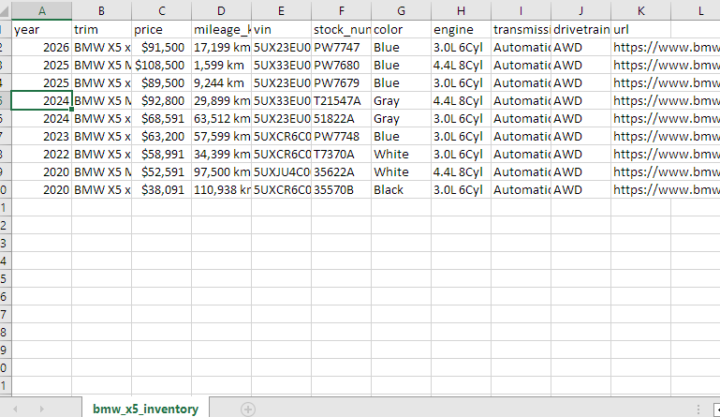This screenshot has width=720, height=417.
Task: Select the price cell $58,991
Action: 162,154
